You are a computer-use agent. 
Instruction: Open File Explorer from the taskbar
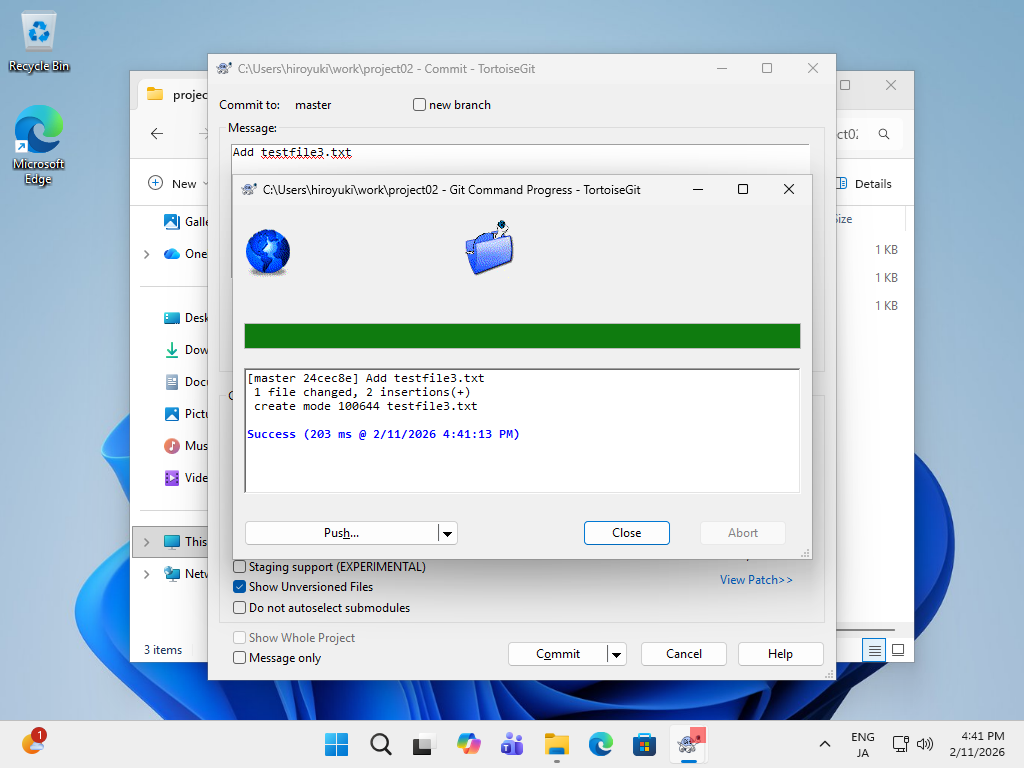coord(556,744)
